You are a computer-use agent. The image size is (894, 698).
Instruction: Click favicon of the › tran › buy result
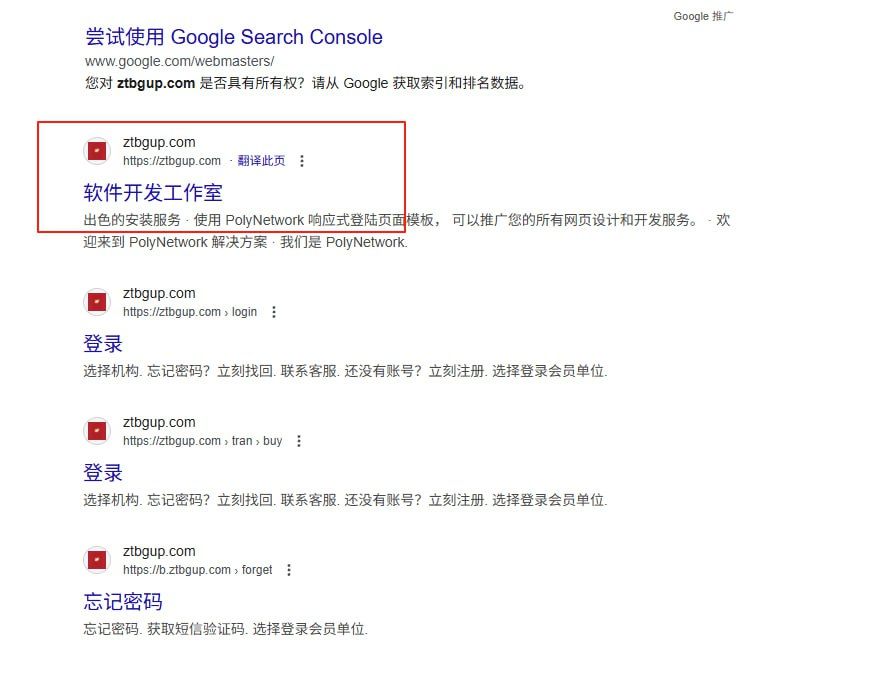97,431
